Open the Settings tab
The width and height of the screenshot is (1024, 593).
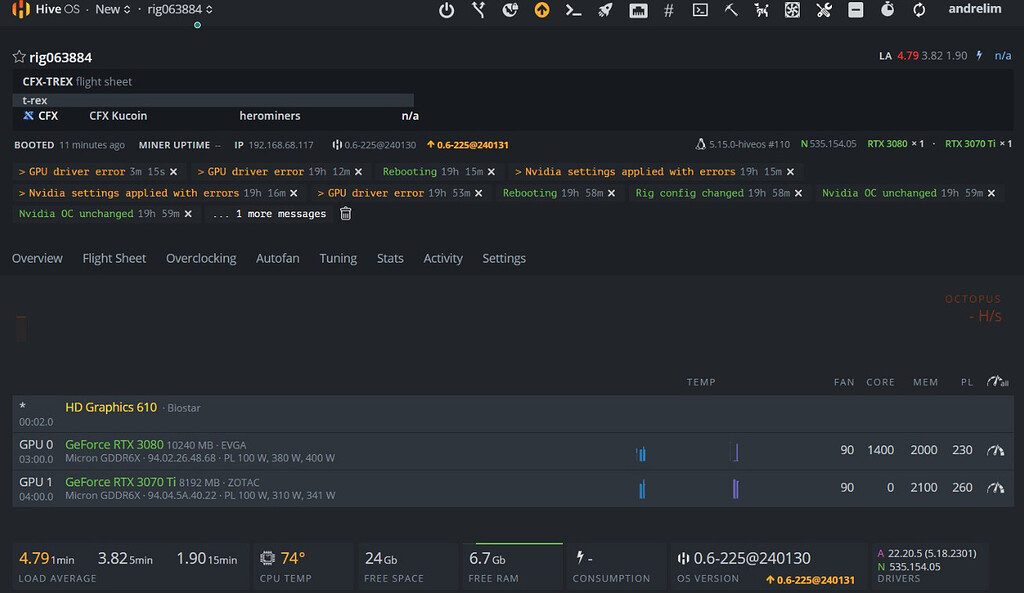(x=504, y=258)
